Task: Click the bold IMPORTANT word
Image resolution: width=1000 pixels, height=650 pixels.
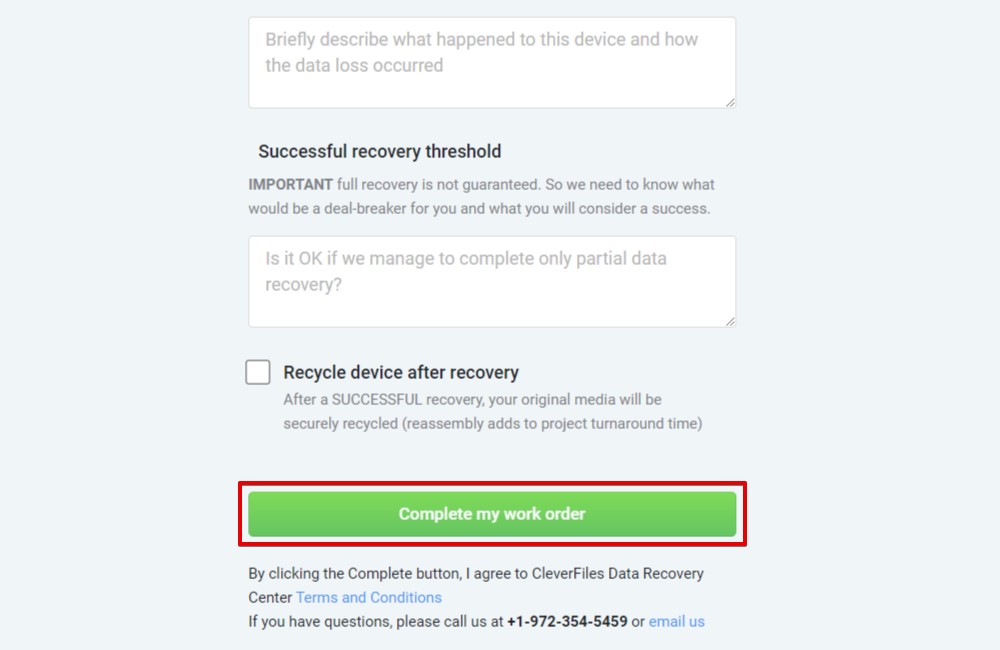Action: pyautogui.click(x=290, y=184)
